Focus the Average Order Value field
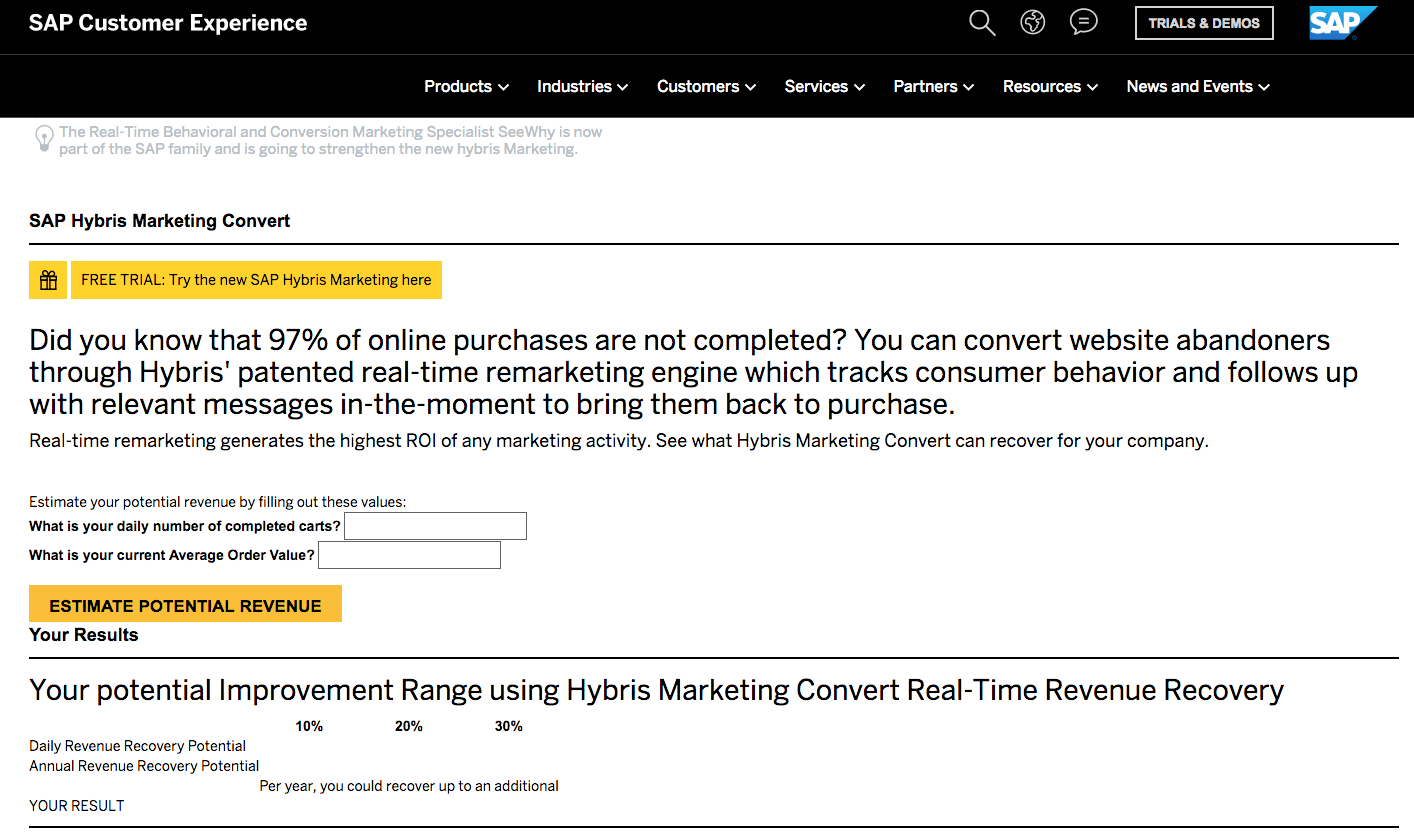1414x832 pixels. click(409, 555)
